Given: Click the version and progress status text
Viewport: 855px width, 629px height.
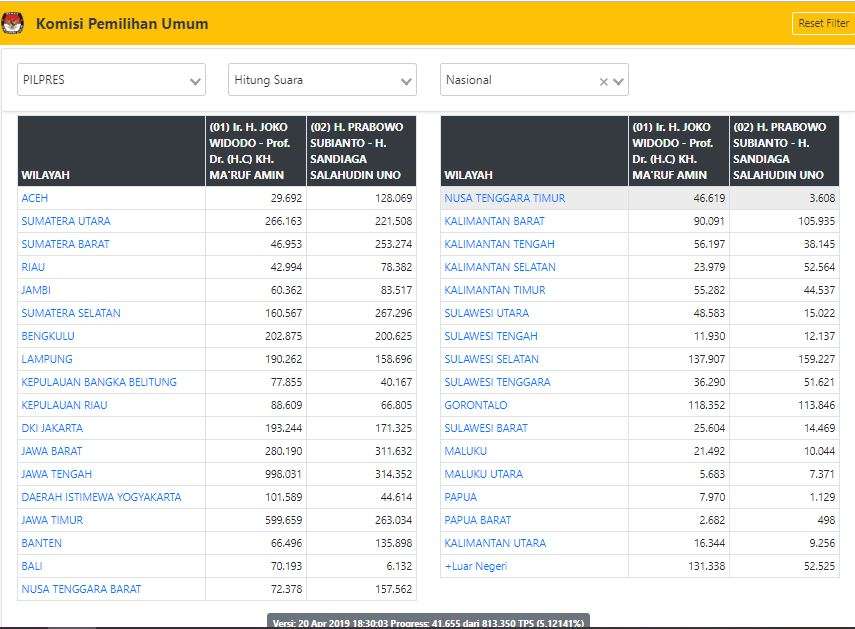Looking at the screenshot, I should (428, 622).
